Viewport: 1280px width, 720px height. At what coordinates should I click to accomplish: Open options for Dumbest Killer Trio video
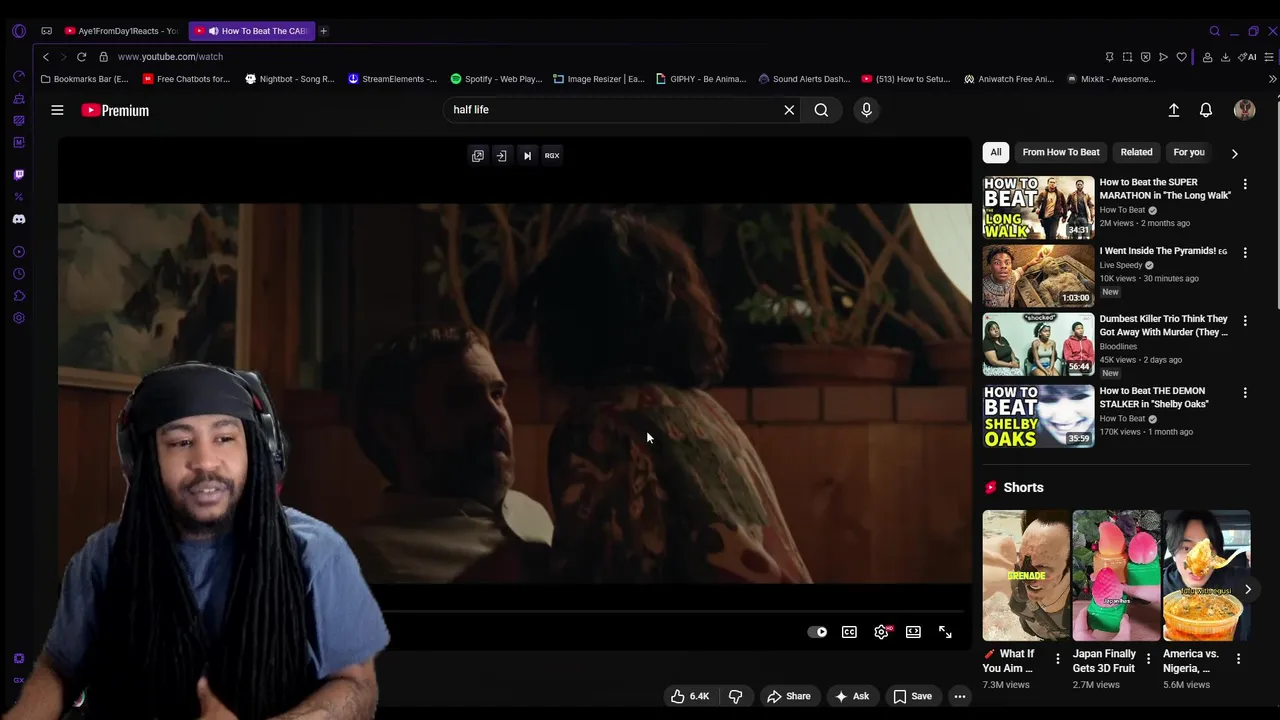pyautogui.click(x=1245, y=321)
